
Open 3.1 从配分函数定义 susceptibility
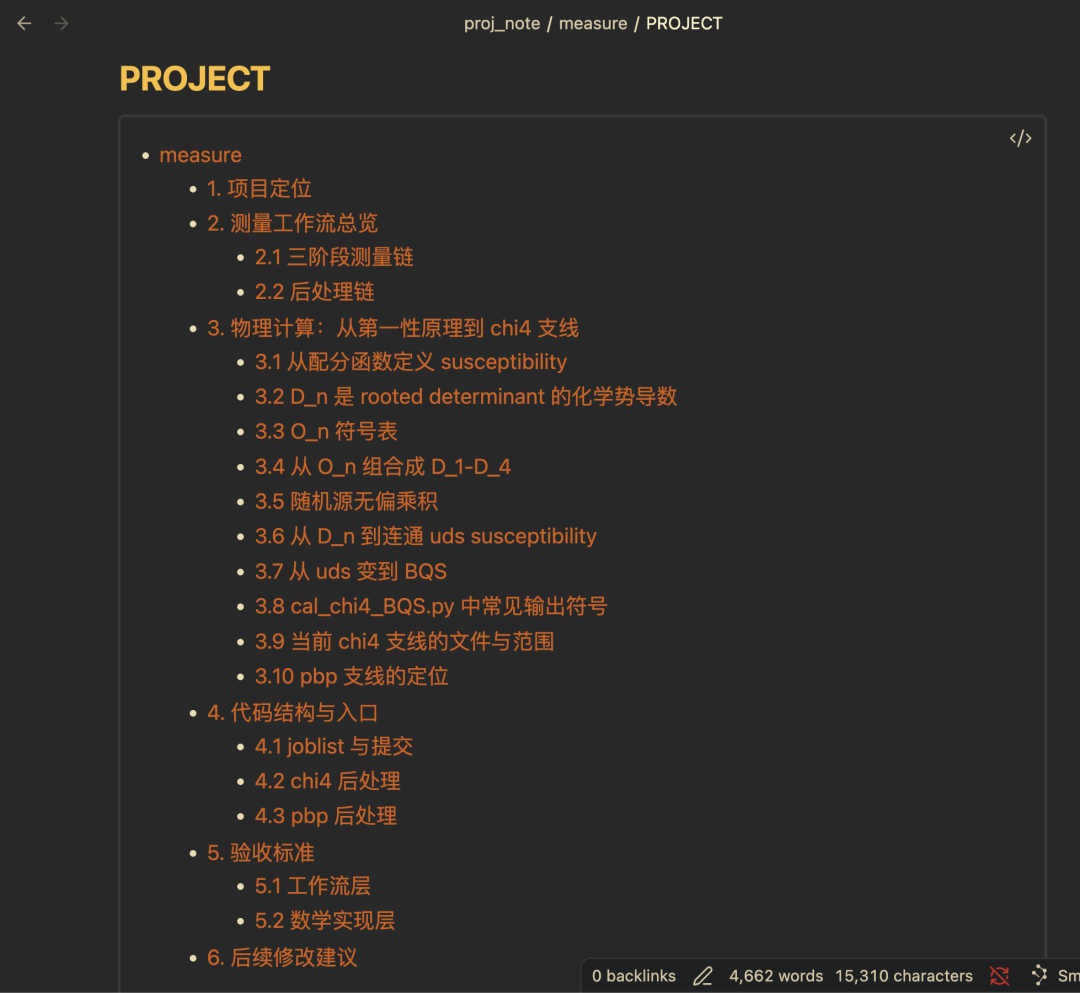pos(411,362)
